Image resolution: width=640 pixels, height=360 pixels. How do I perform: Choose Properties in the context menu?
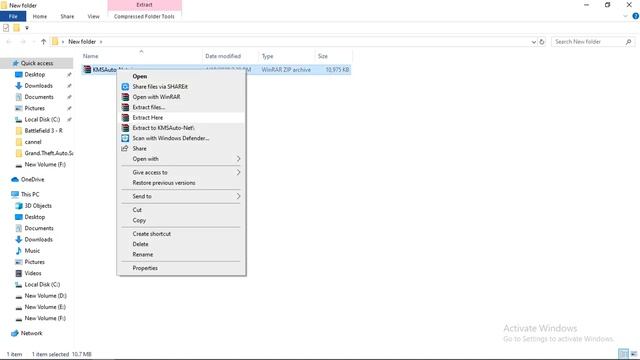181,268
